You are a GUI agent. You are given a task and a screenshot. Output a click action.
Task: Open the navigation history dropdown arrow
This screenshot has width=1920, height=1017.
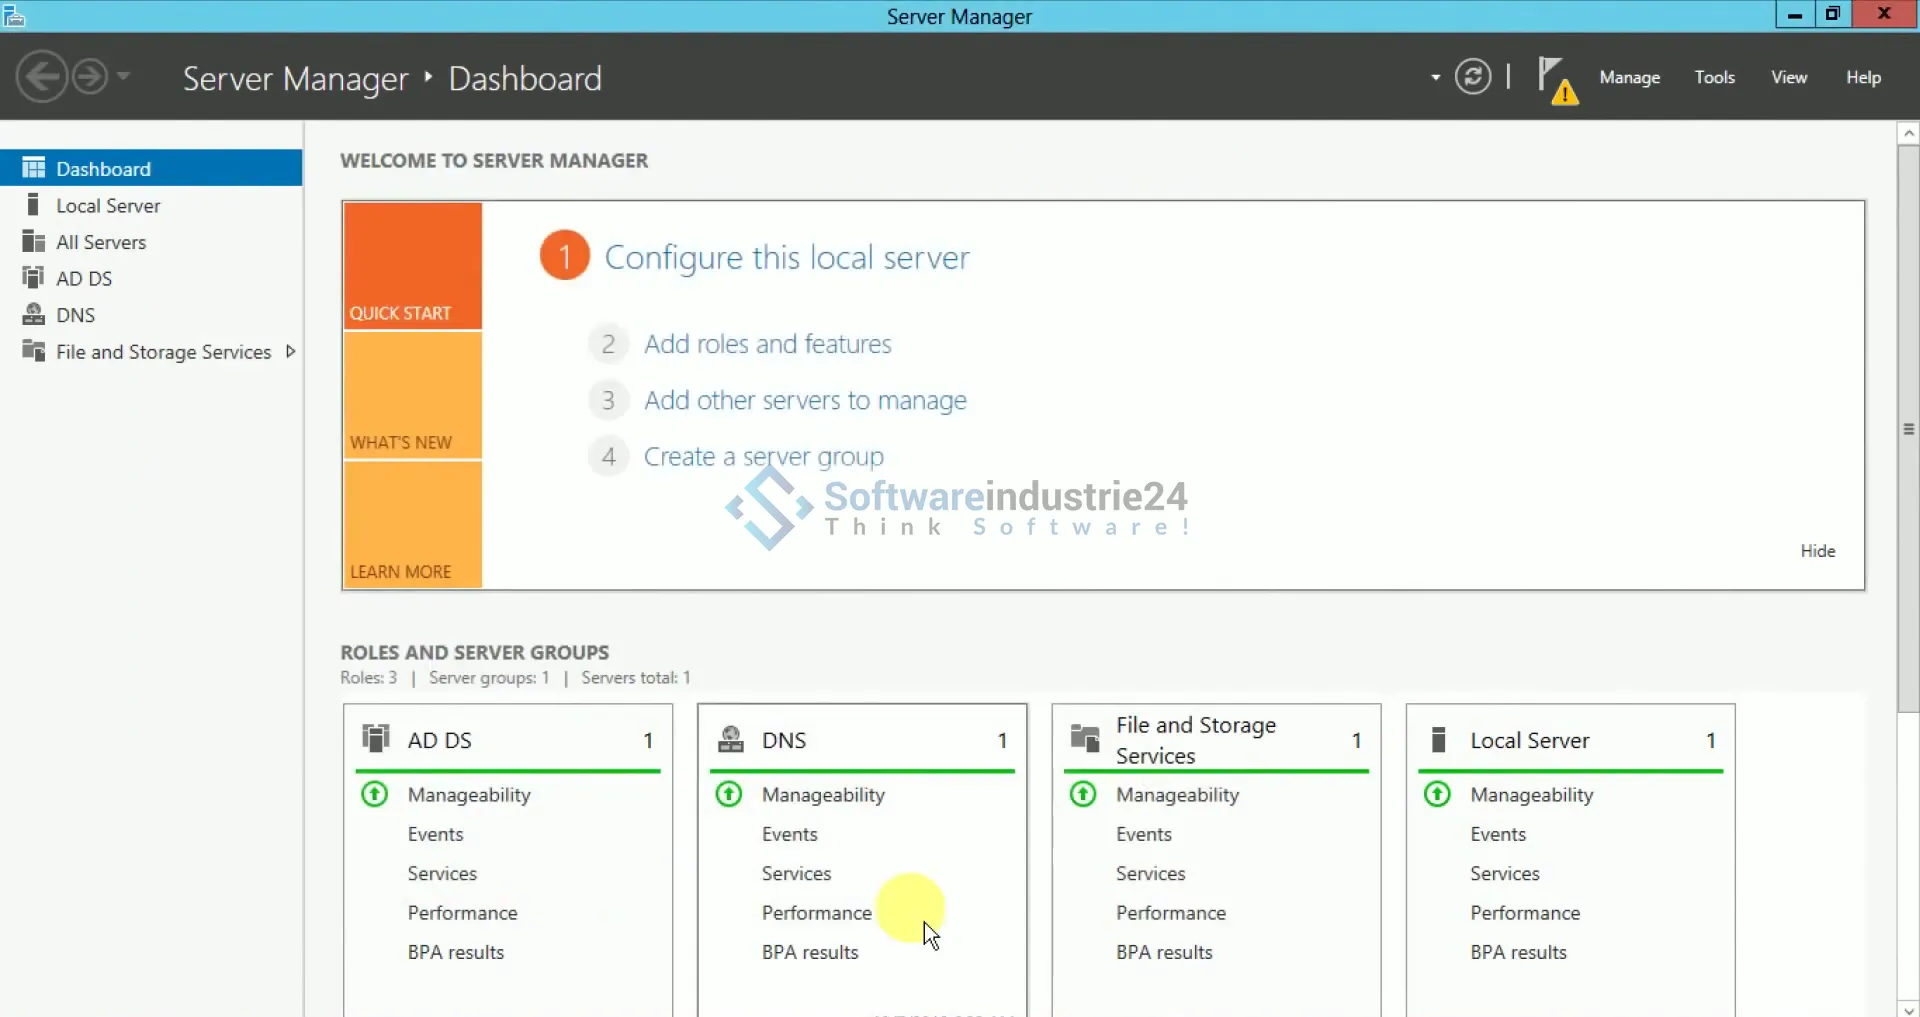[124, 76]
